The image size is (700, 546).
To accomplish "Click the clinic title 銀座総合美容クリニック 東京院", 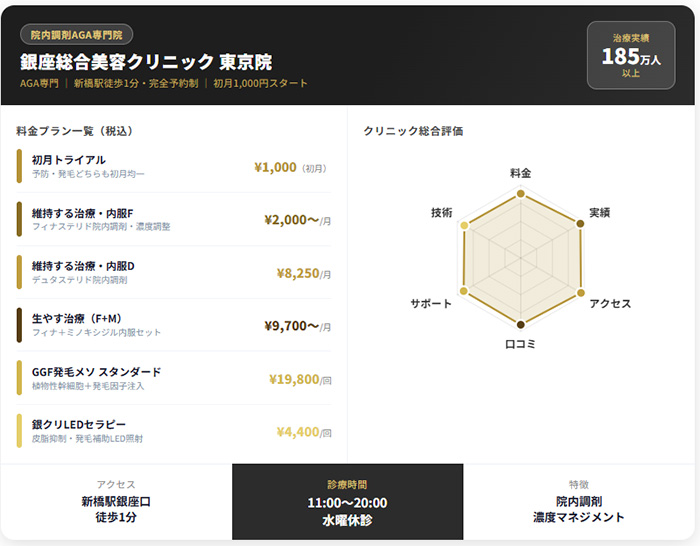I will [146, 61].
